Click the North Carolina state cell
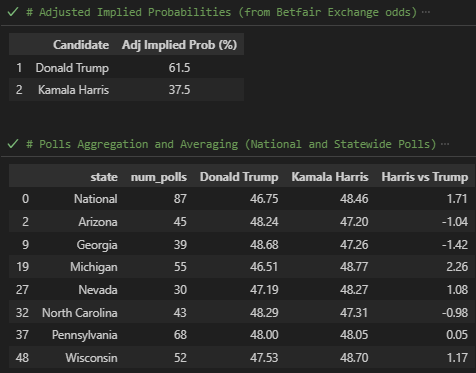Screen dimensions: 476x373 (x=80, y=313)
